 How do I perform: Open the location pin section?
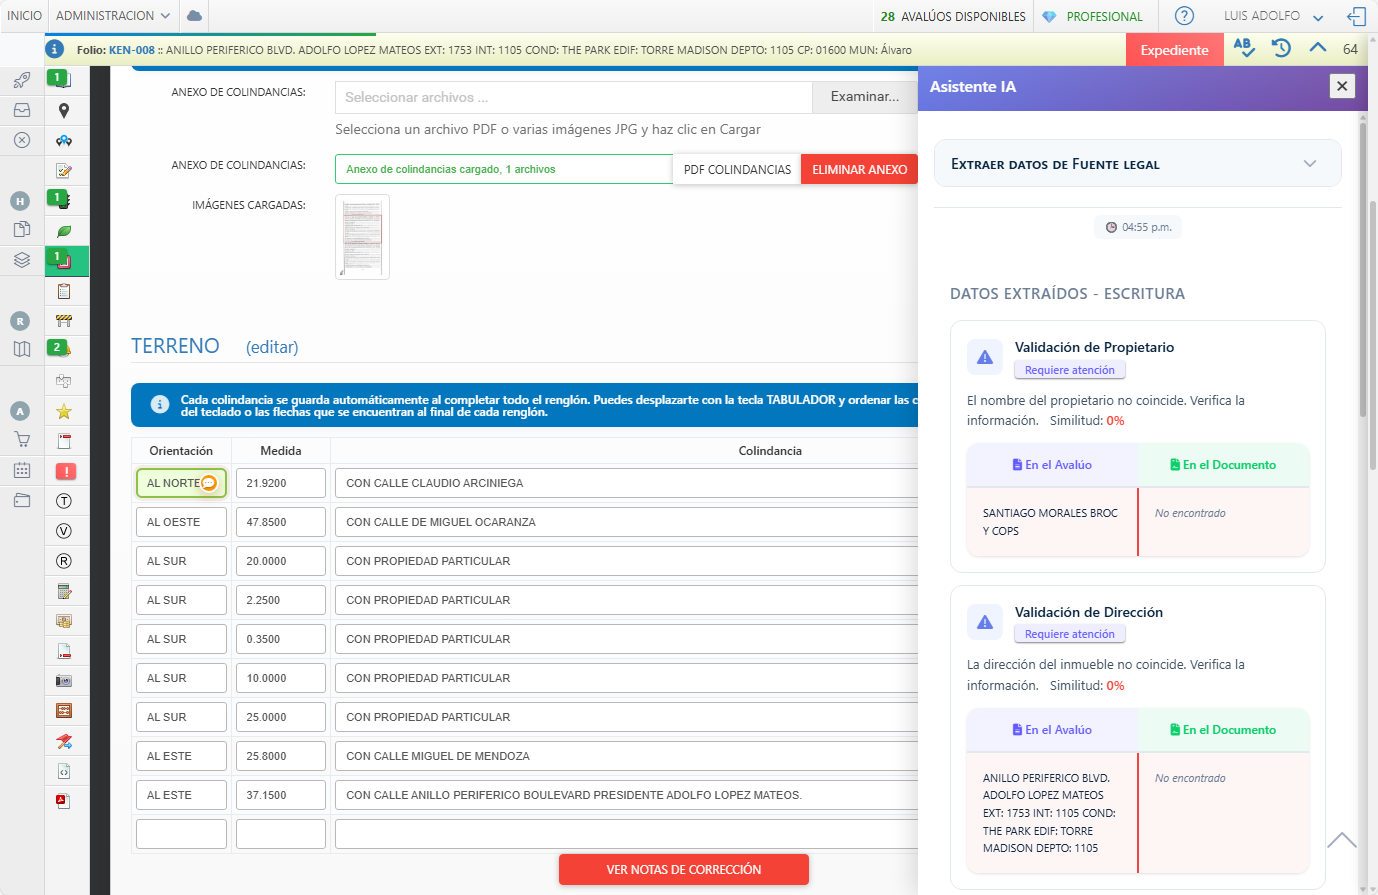[x=64, y=111]
